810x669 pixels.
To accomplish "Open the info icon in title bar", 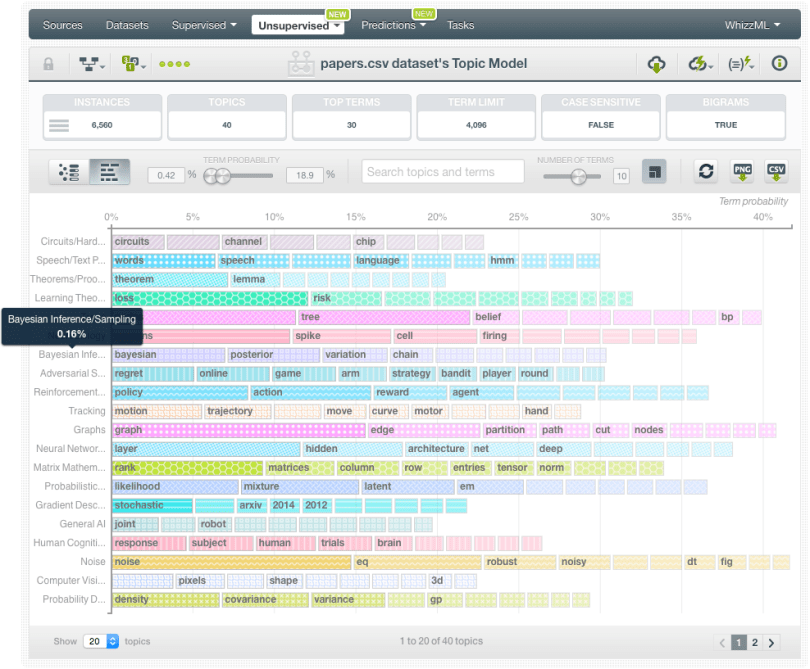I will 779,64.
